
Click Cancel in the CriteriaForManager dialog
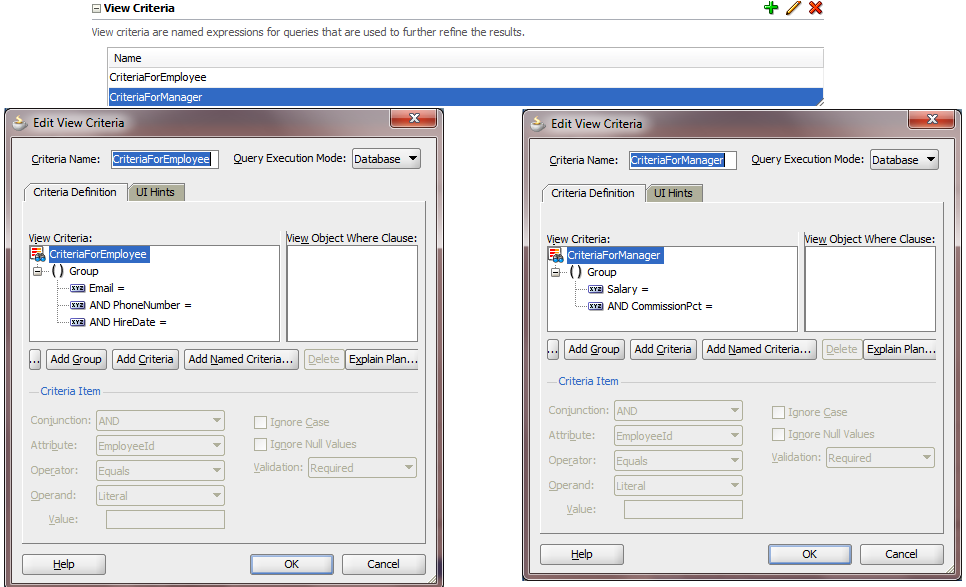coord(901,554)
